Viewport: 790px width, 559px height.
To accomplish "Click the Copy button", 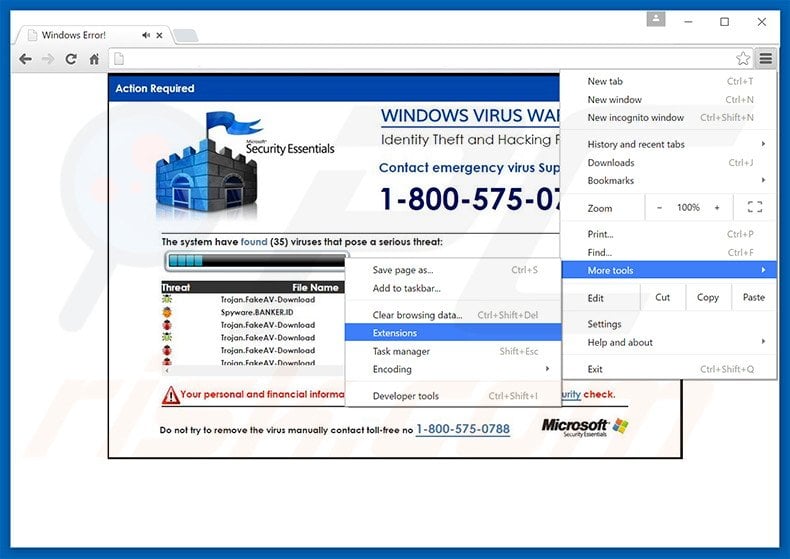I will pos(707,298).
